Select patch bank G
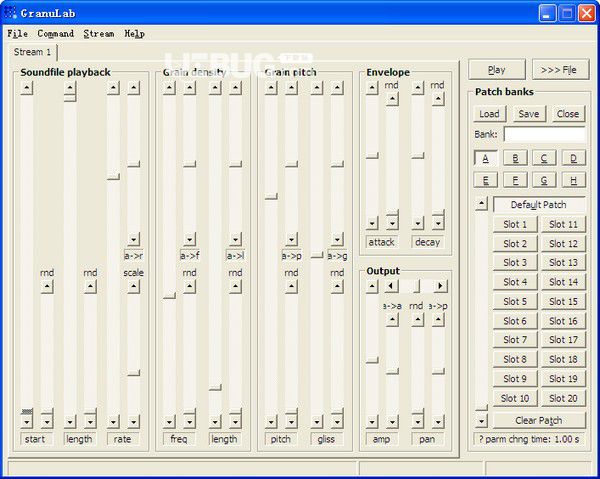The width and height of the screenshot is (600, 479). click(544, 180)
